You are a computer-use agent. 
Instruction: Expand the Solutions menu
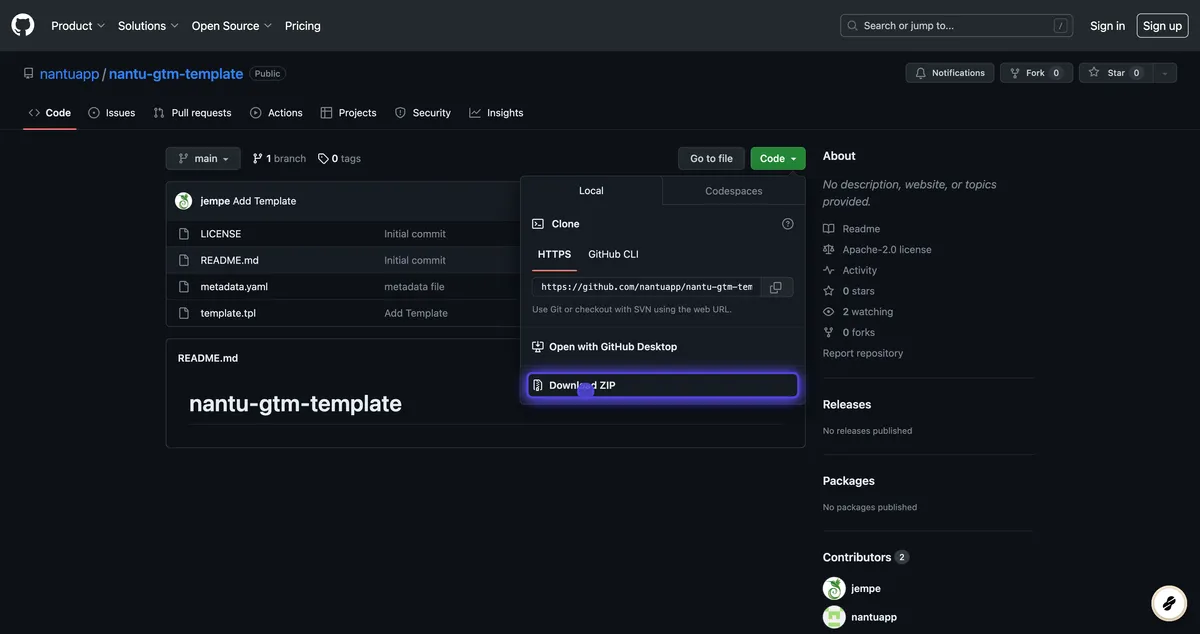tap(148, 26)
